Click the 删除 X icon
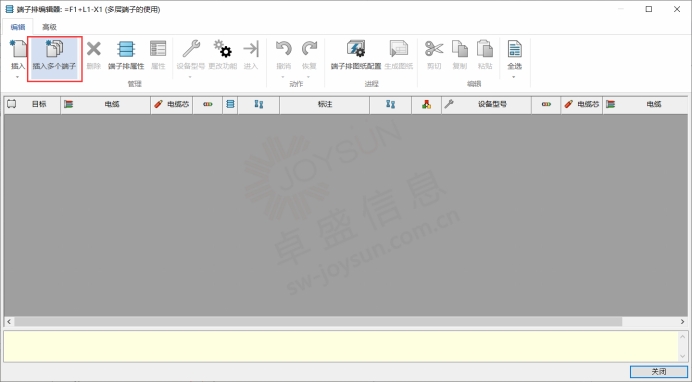 click(94, 49)
